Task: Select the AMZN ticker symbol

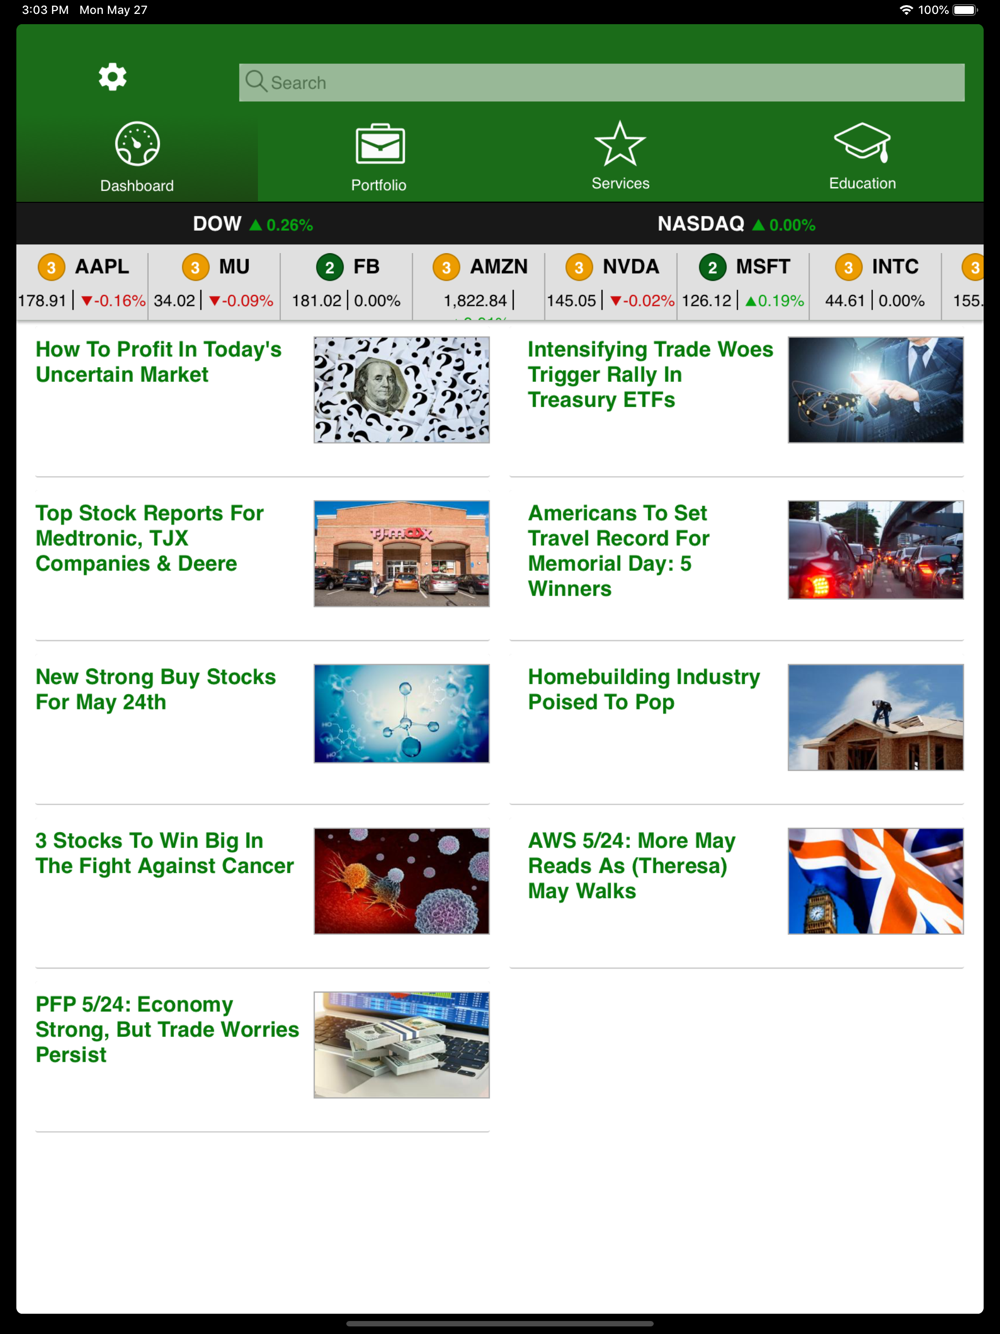Action: [499, 267]
